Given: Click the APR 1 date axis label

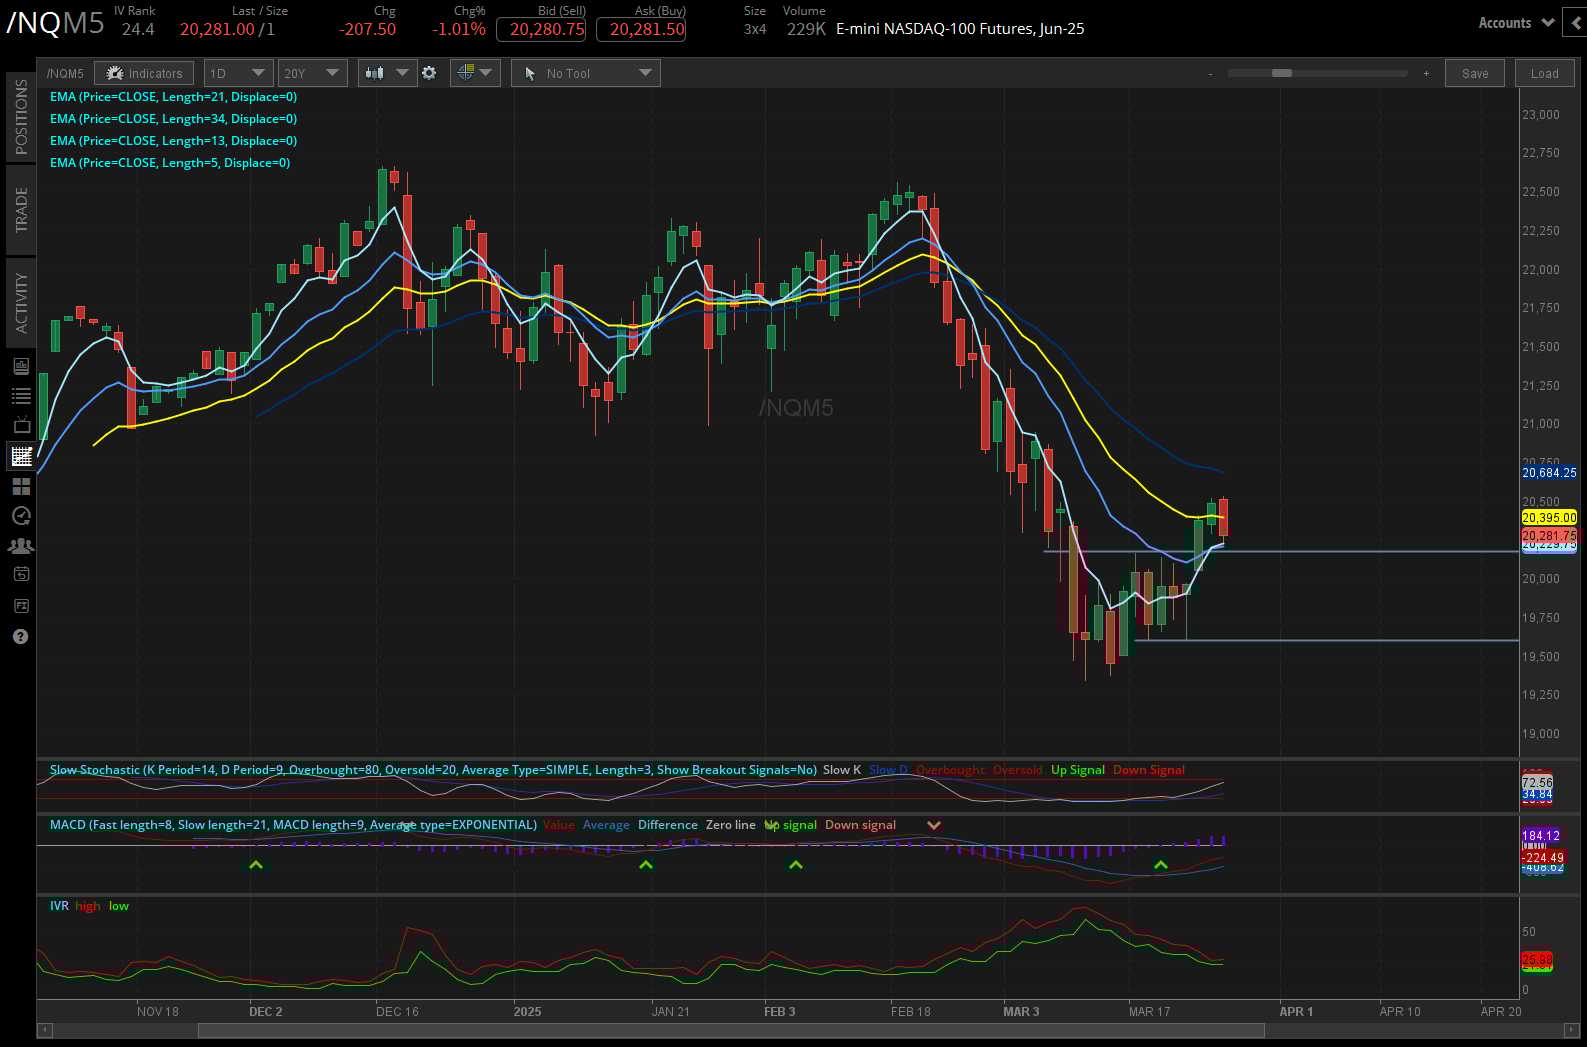Looking at the screenshot, I should (x=1296, y=1011).
